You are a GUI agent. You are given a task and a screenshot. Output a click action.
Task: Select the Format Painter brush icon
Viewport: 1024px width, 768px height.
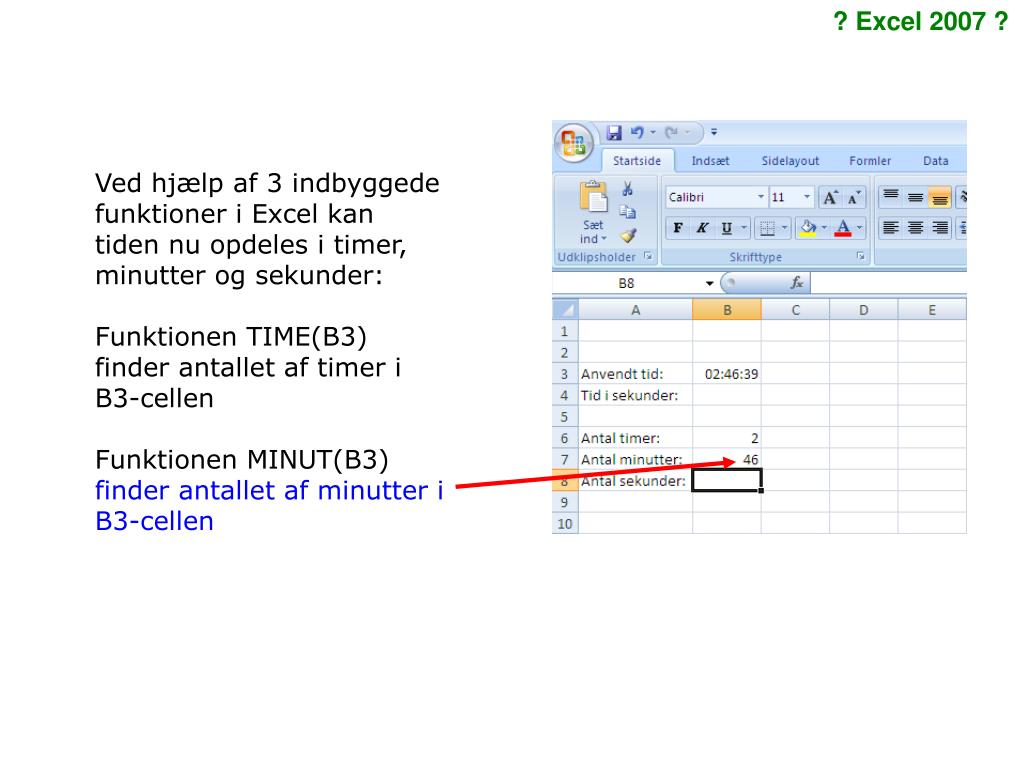pyautogui.click(x=628, y=235)
